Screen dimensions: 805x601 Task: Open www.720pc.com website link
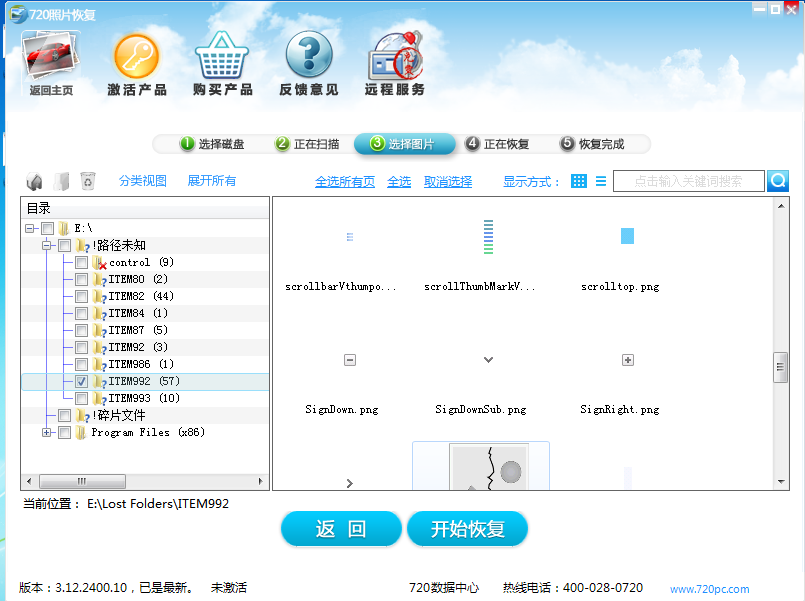pos(710,589)
